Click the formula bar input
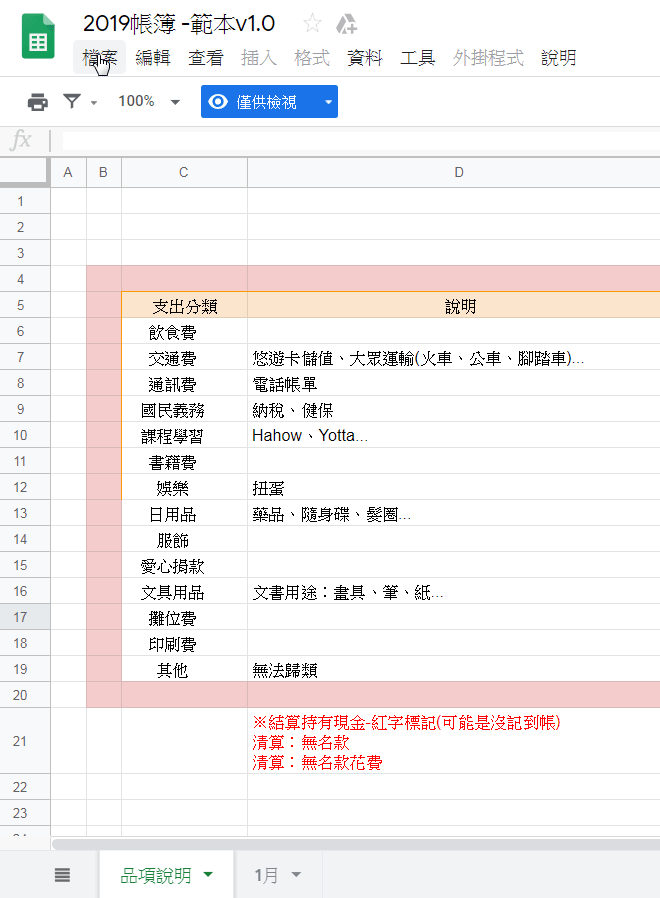The image size is (660, 898). 361,140
